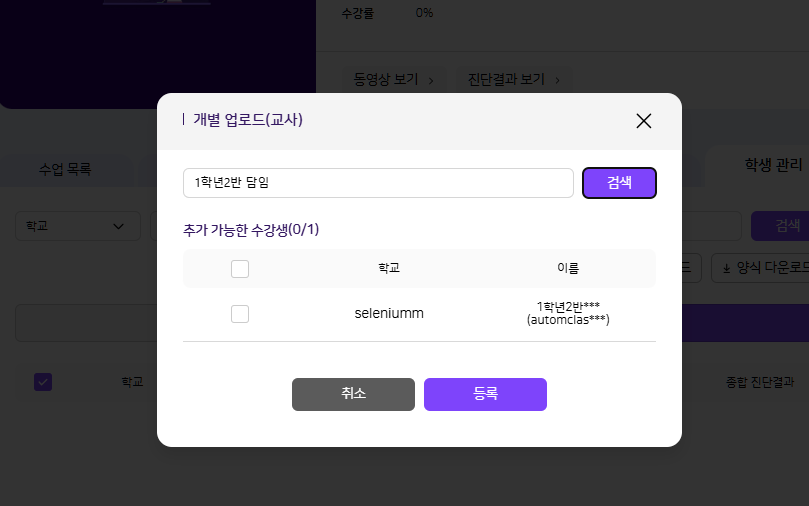Click the 양식 다운로드 download icon

coord(727,268)
